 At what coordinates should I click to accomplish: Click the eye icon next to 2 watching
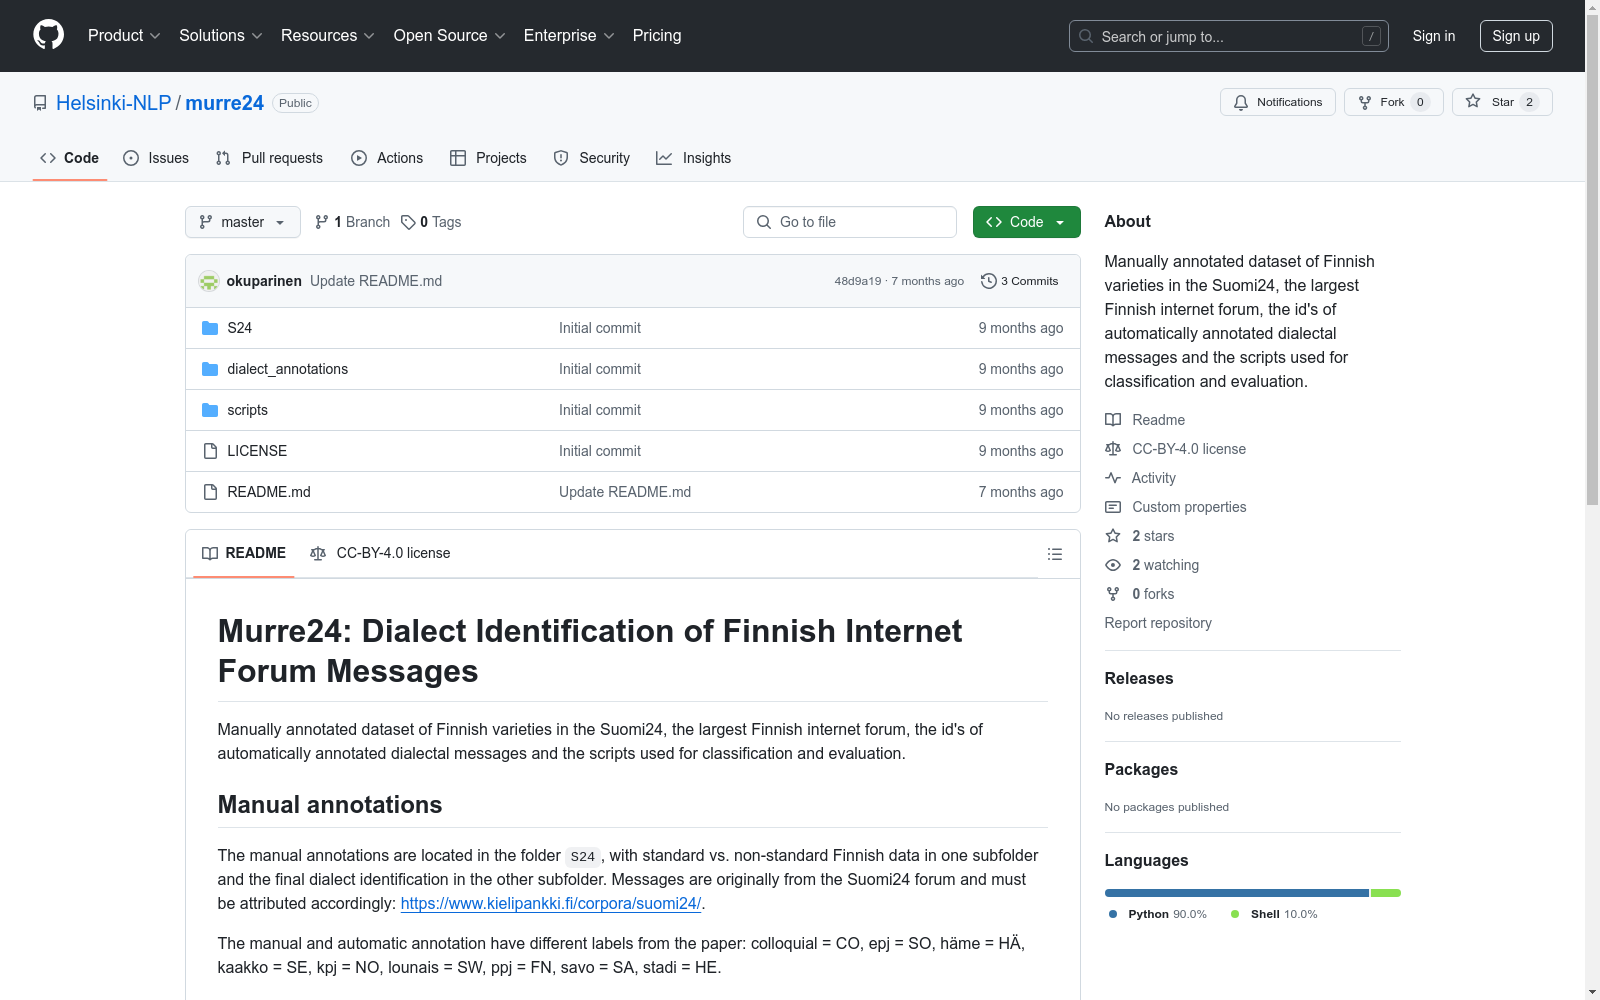point(1113,565)
